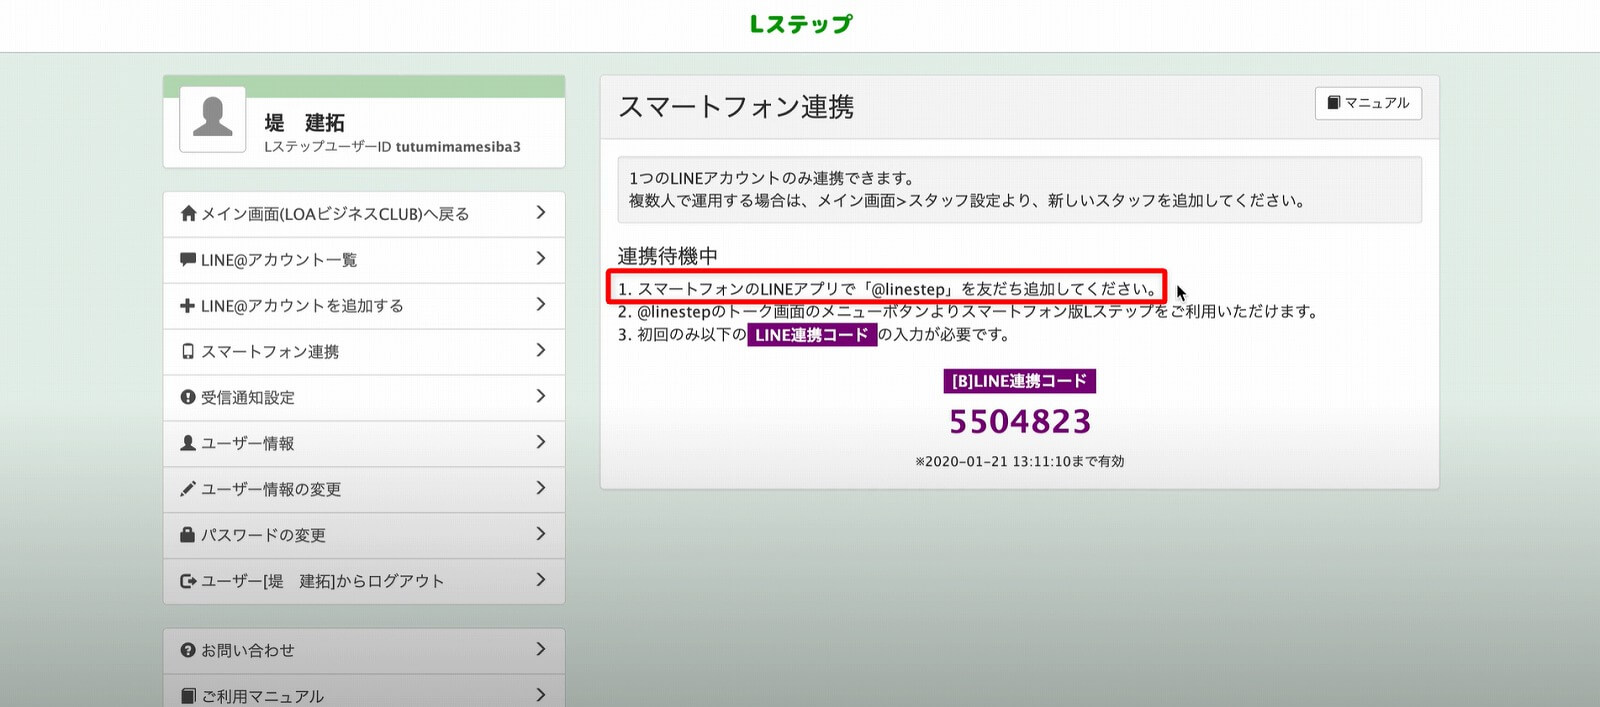The height and width of the screenshot is (707, 1600).
Task: Open ユーザー情報 menu item
Action: (364, 444)
